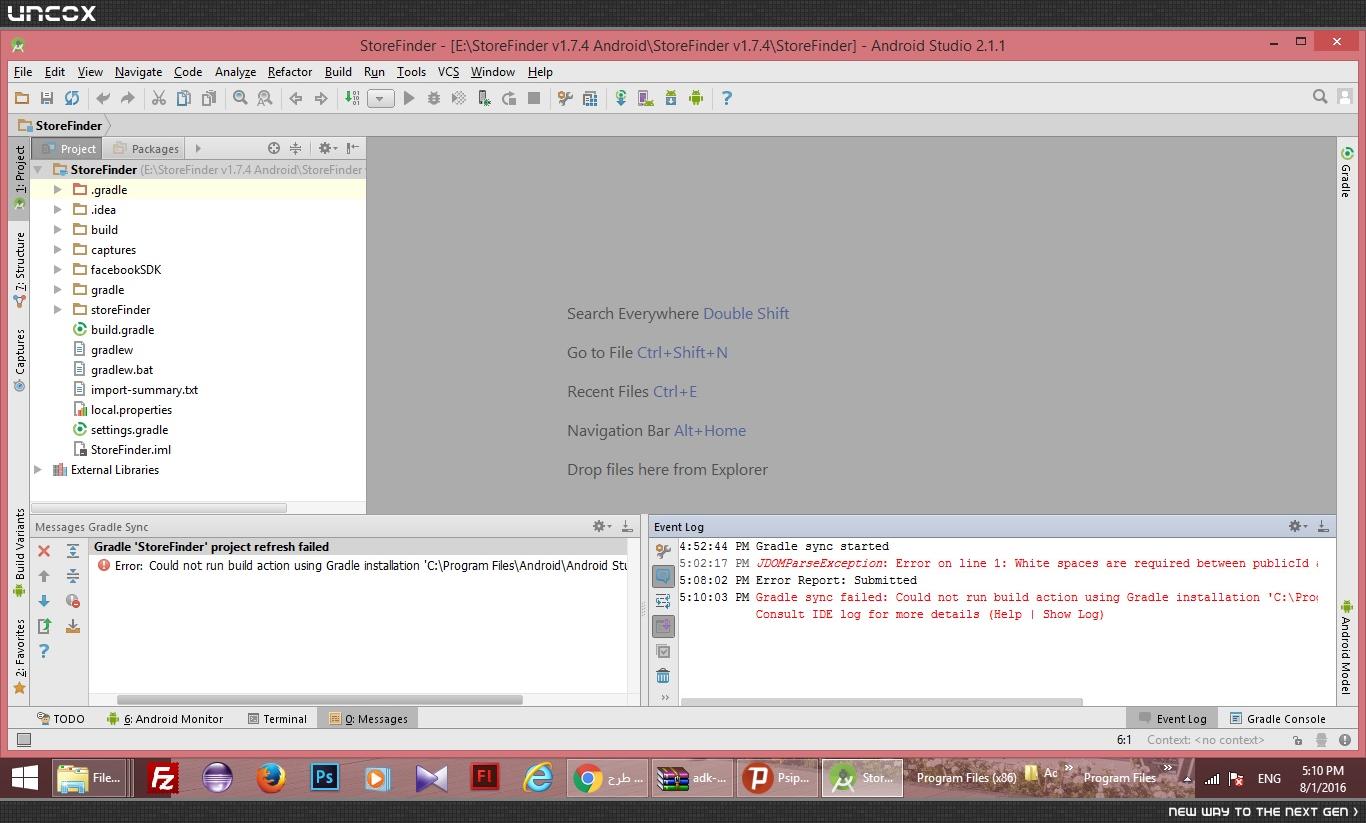Click the Make Project icon
This screenshot has width=1366, height=823.
352,98
